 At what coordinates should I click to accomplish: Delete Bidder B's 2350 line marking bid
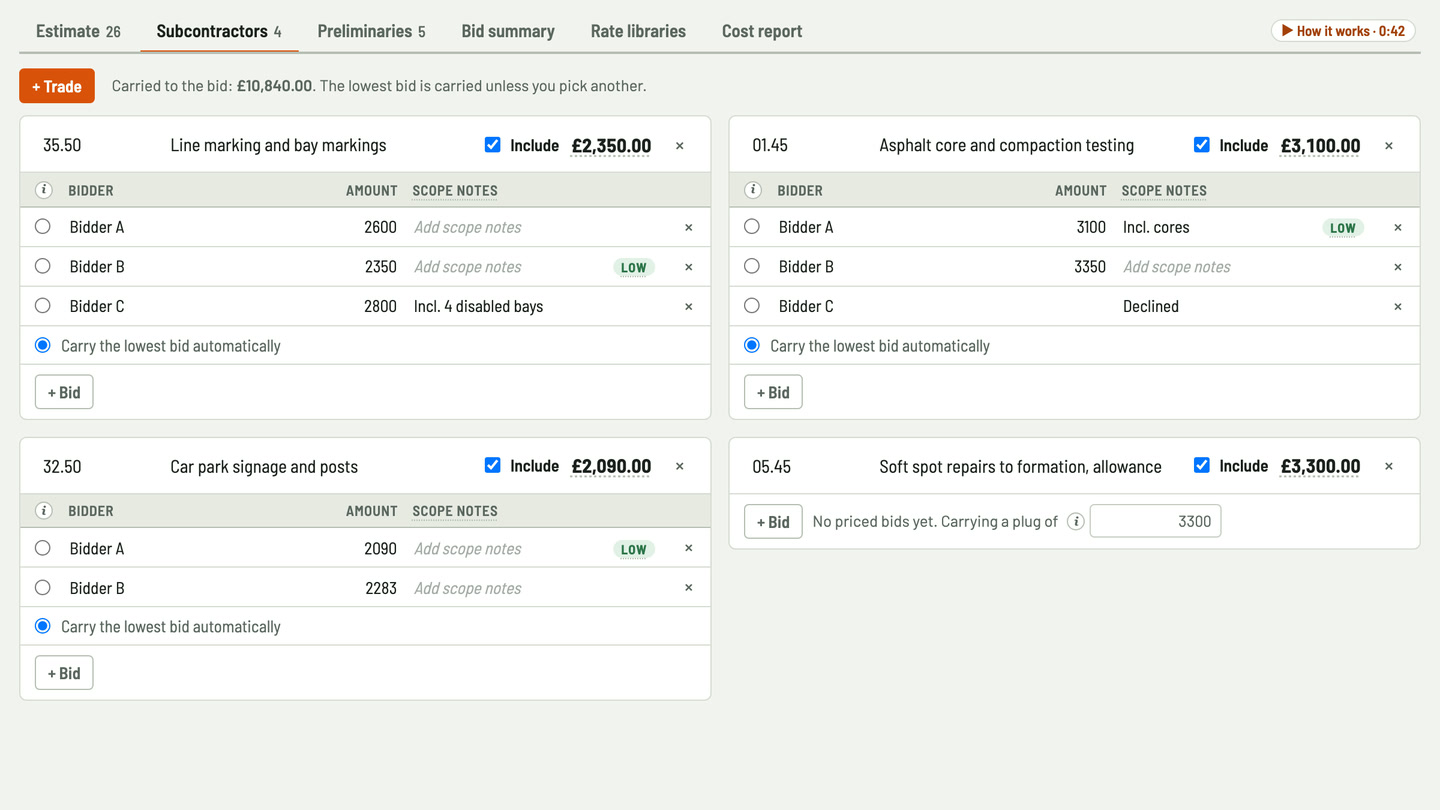pyautogui.click(x=688, y=267)
